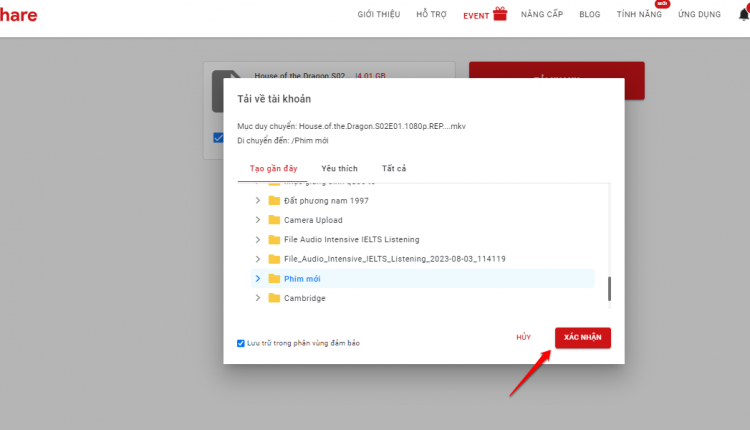The image size is (750, 430).
Task: Click the File Audio Intensive IELTS Listening folder icon
Action: (x=274, y=239)
